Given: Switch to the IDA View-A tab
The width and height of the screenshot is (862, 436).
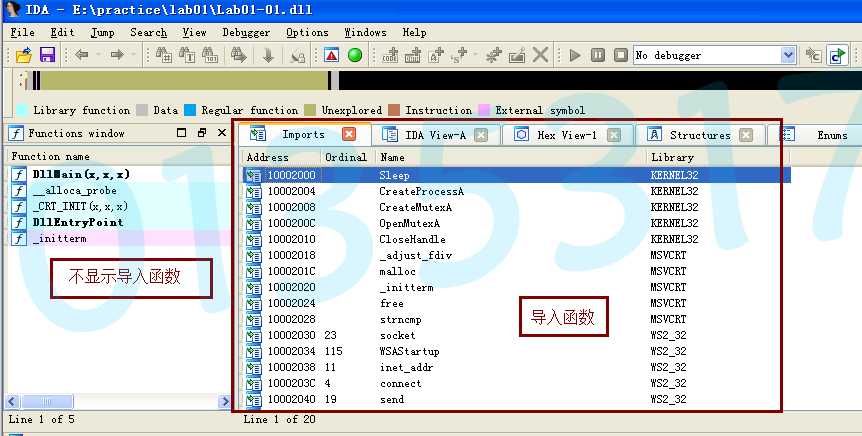Looking at the screenshot, I should (x=435, y=135).
